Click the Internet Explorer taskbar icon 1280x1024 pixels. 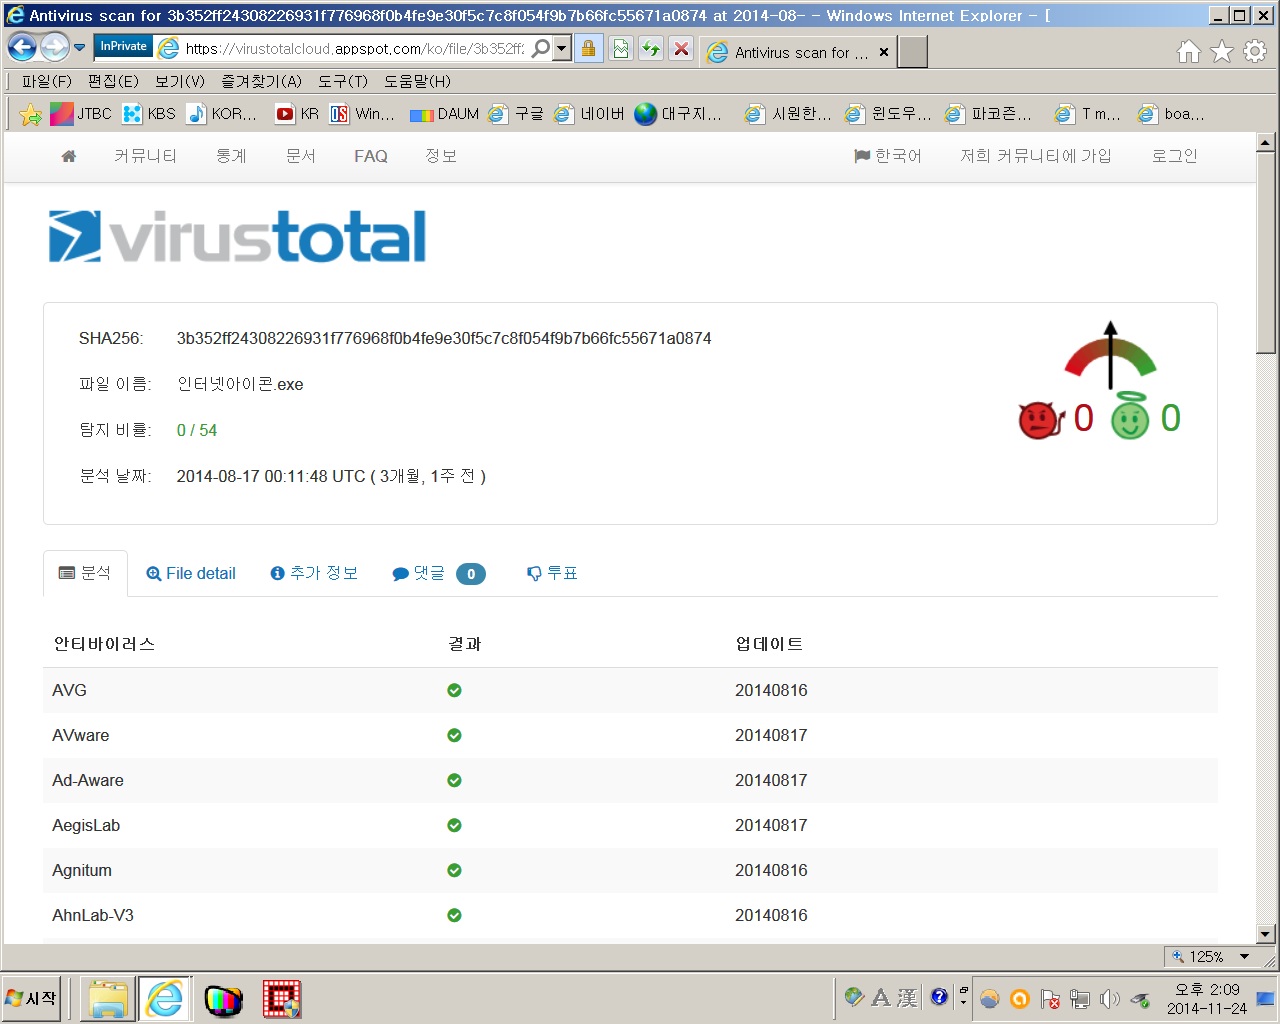tap(164, 998)
